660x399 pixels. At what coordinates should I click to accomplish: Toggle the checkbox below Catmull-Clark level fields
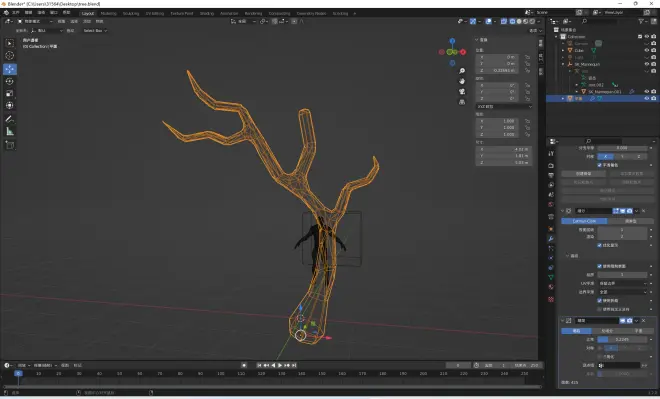(600, 245)
